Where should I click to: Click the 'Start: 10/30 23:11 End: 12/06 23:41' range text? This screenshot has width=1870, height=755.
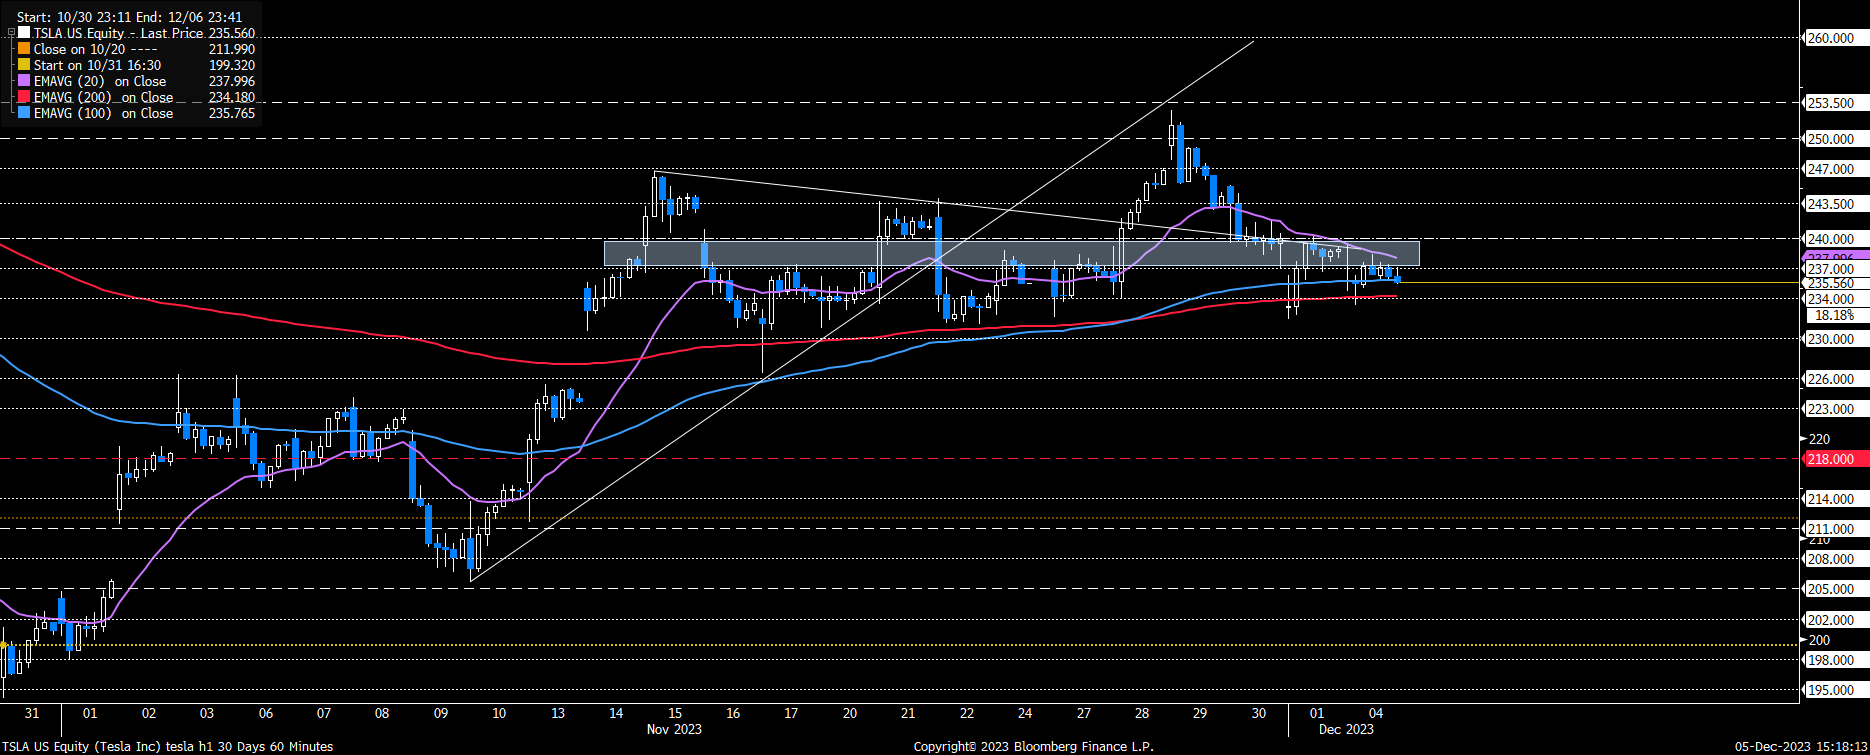128,17
